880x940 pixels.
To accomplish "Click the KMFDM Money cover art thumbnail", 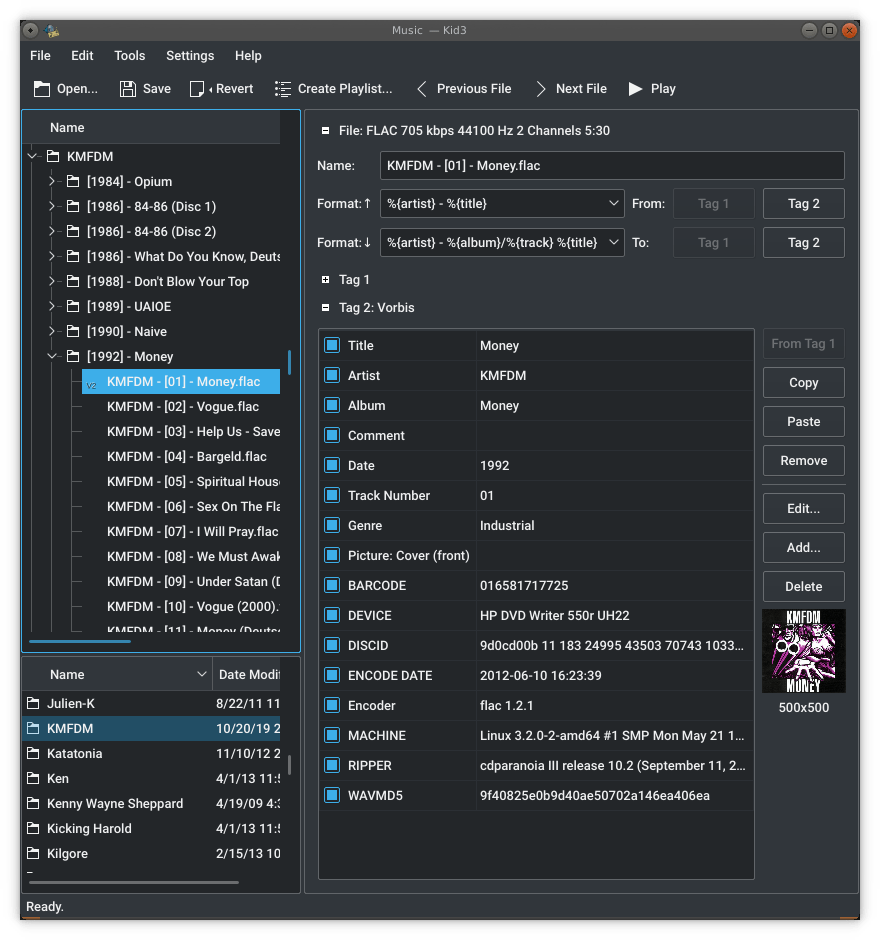I will coord(803,651).
